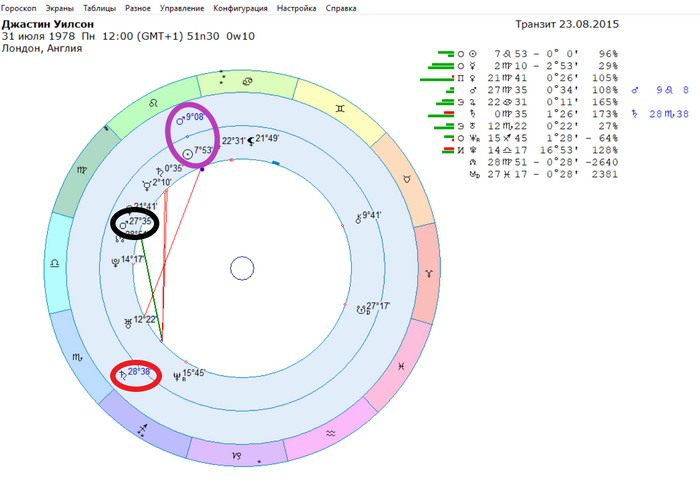Click the chart title Джастин Уилсон
Screen dimensions: 700x486
pyautogui.click(x=48, y=24)
